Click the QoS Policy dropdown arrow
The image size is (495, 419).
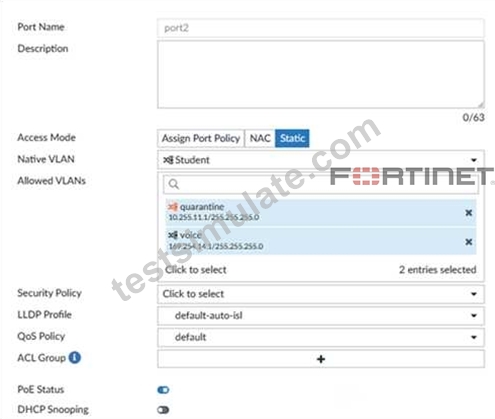click(474, 337)
